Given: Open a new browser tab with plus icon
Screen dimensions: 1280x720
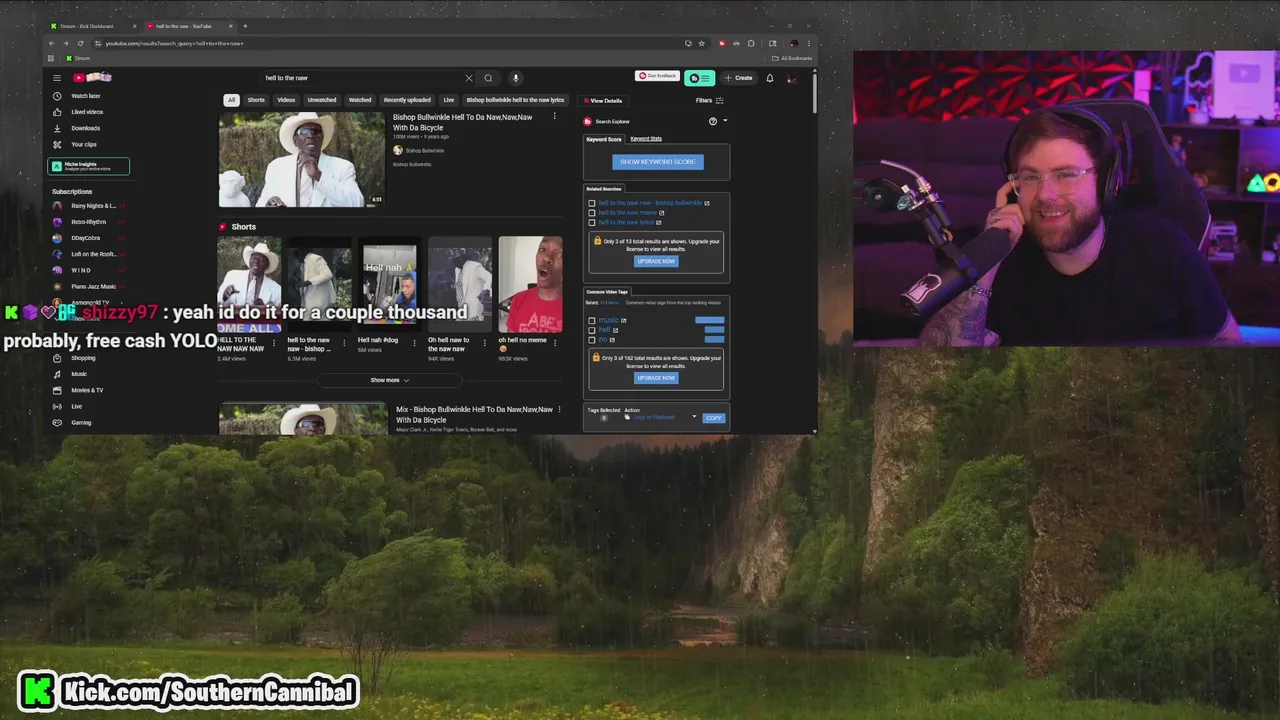Looking at the screenshot, I should tap(245, 26).
